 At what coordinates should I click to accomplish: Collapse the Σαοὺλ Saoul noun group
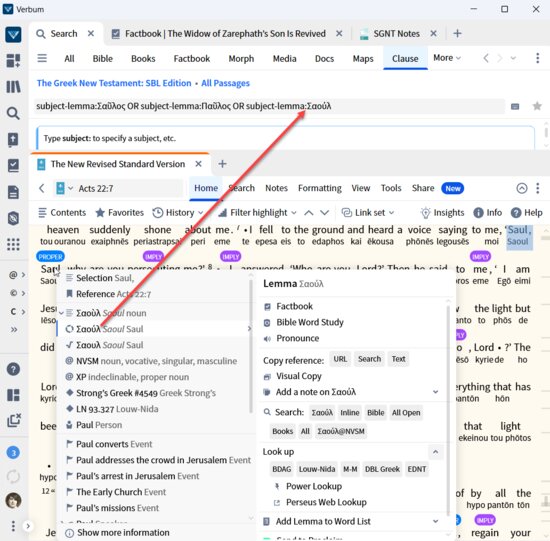pos(61,313)
